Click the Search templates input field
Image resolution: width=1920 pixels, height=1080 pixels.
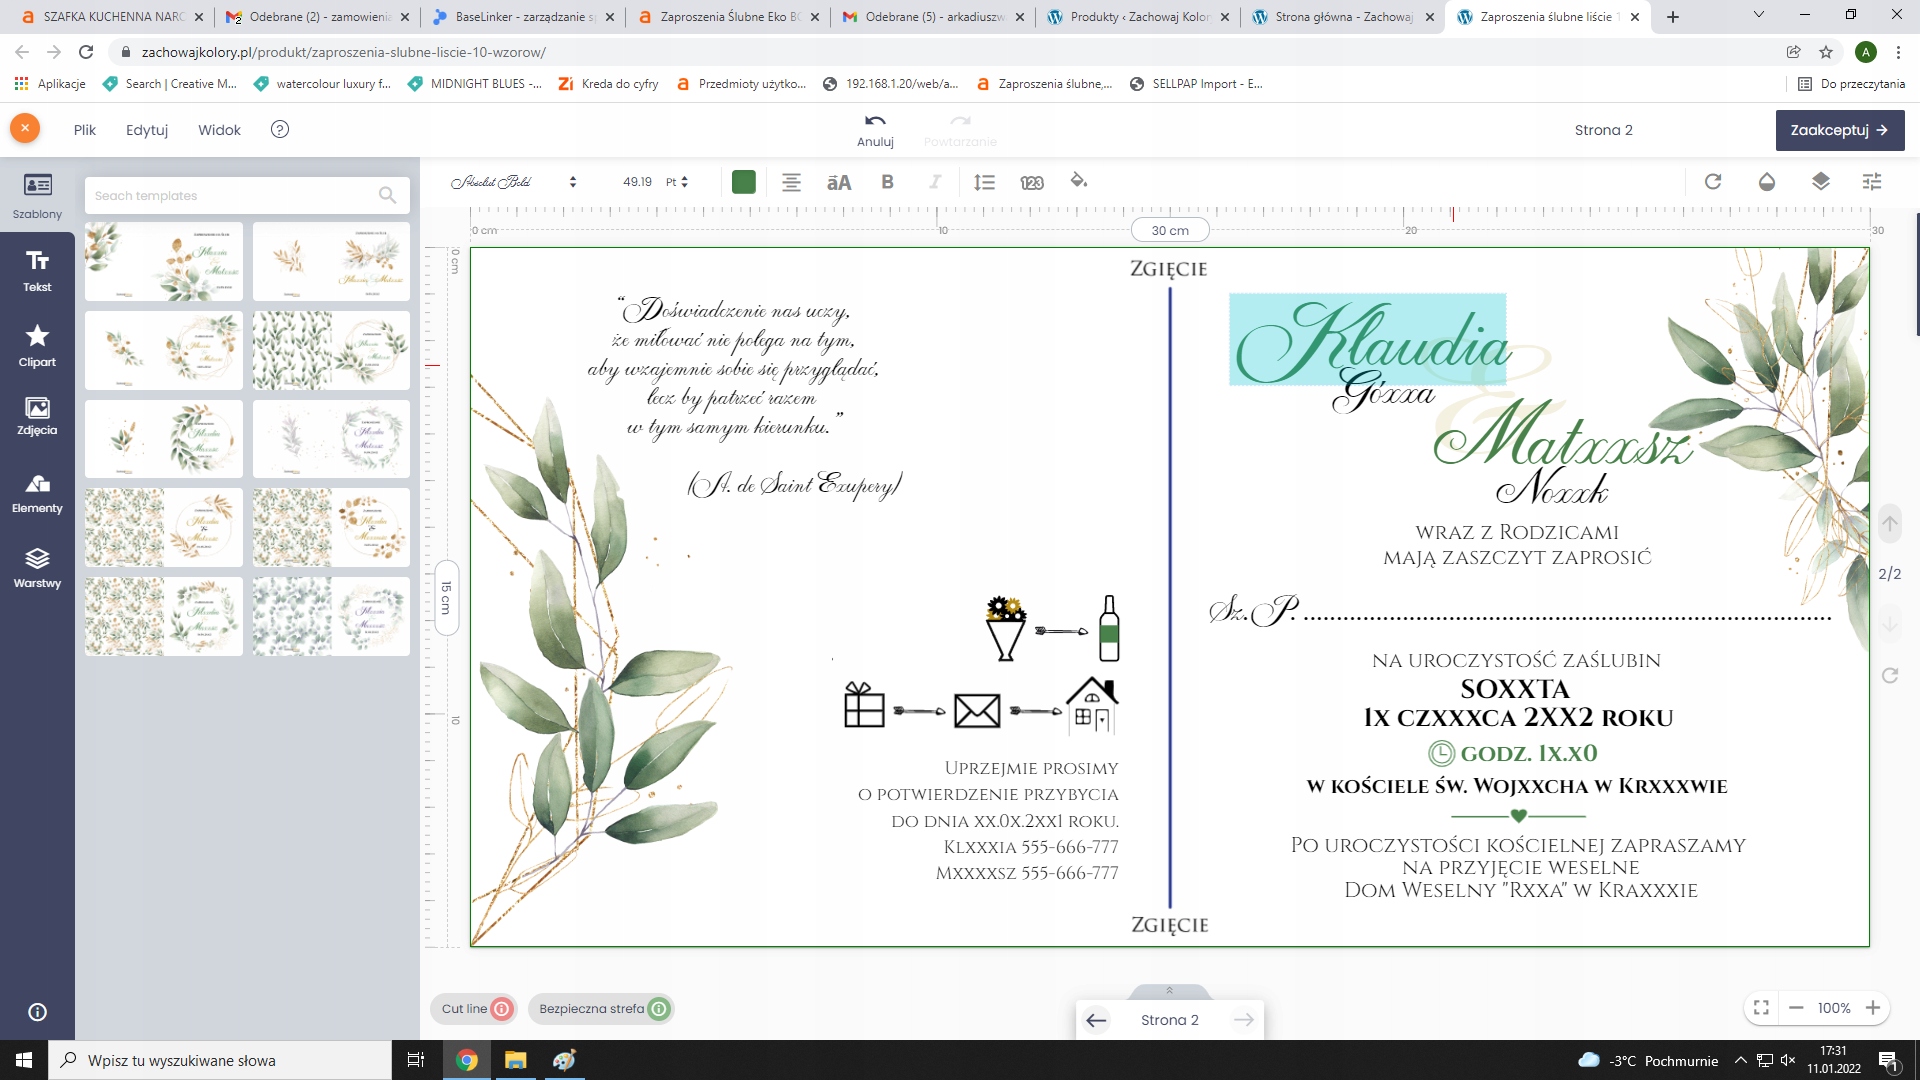click(235, 196)
